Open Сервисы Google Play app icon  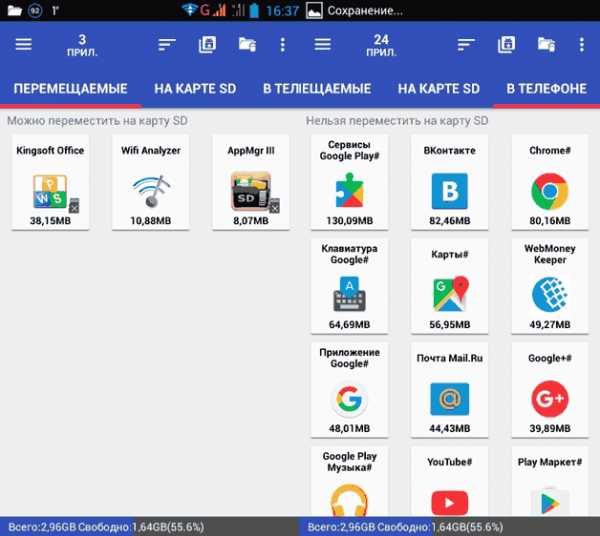point(349,190)
